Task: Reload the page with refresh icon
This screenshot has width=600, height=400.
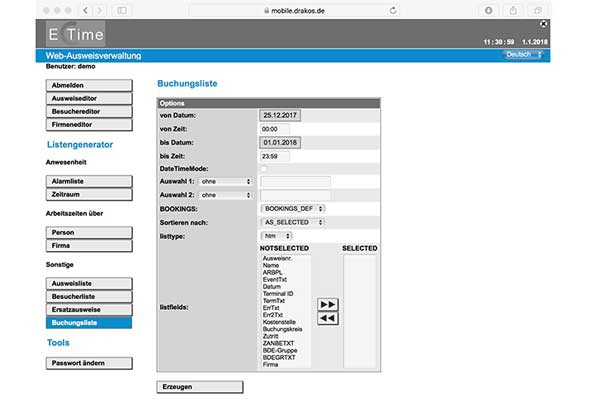Action: tap(393, 9)
